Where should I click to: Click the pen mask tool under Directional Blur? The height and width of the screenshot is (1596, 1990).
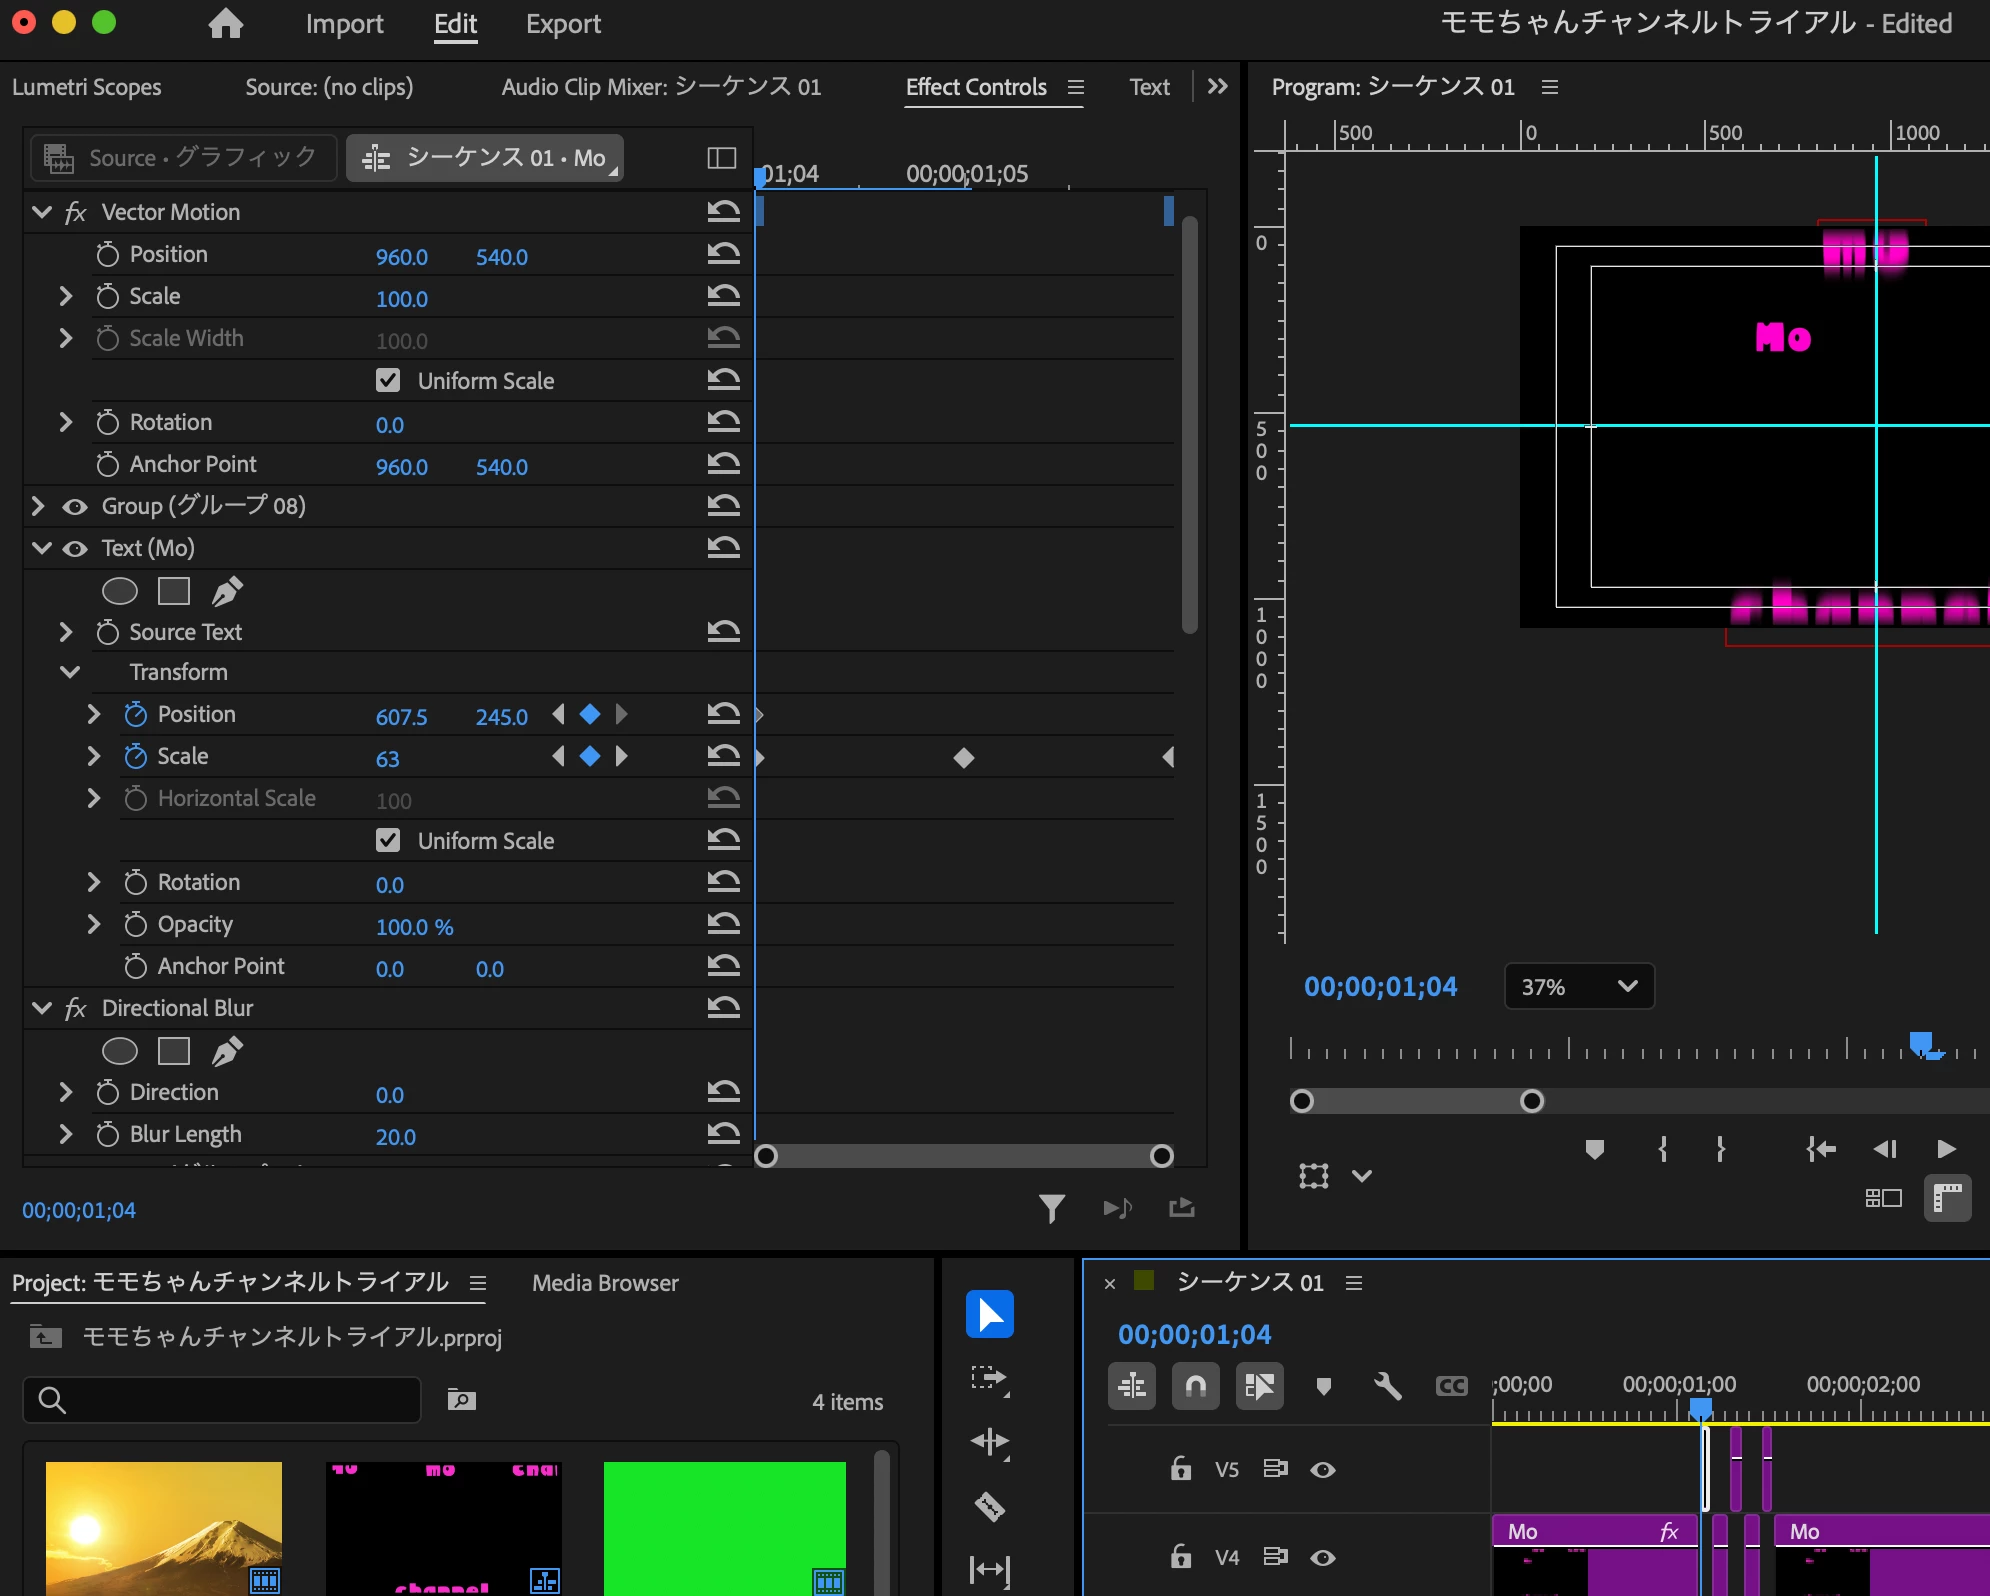point(227,1051)
